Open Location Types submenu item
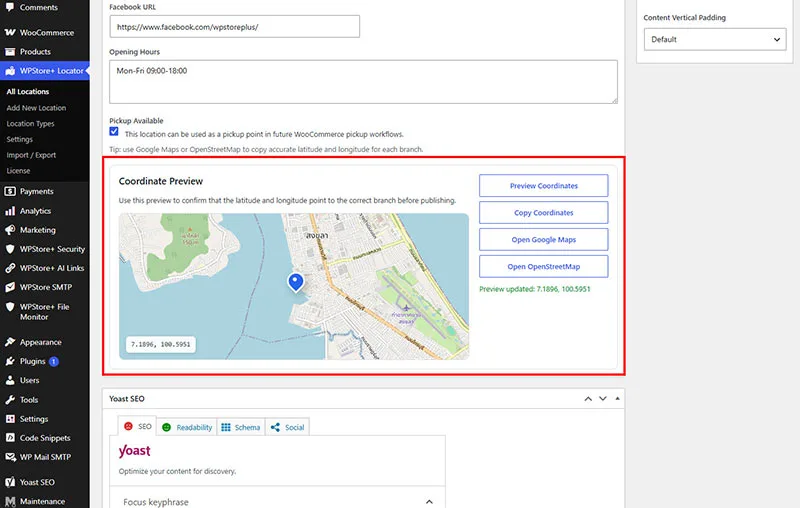This screenshot has height=508, width=800. pyautogui.click(x=30, y=124)
